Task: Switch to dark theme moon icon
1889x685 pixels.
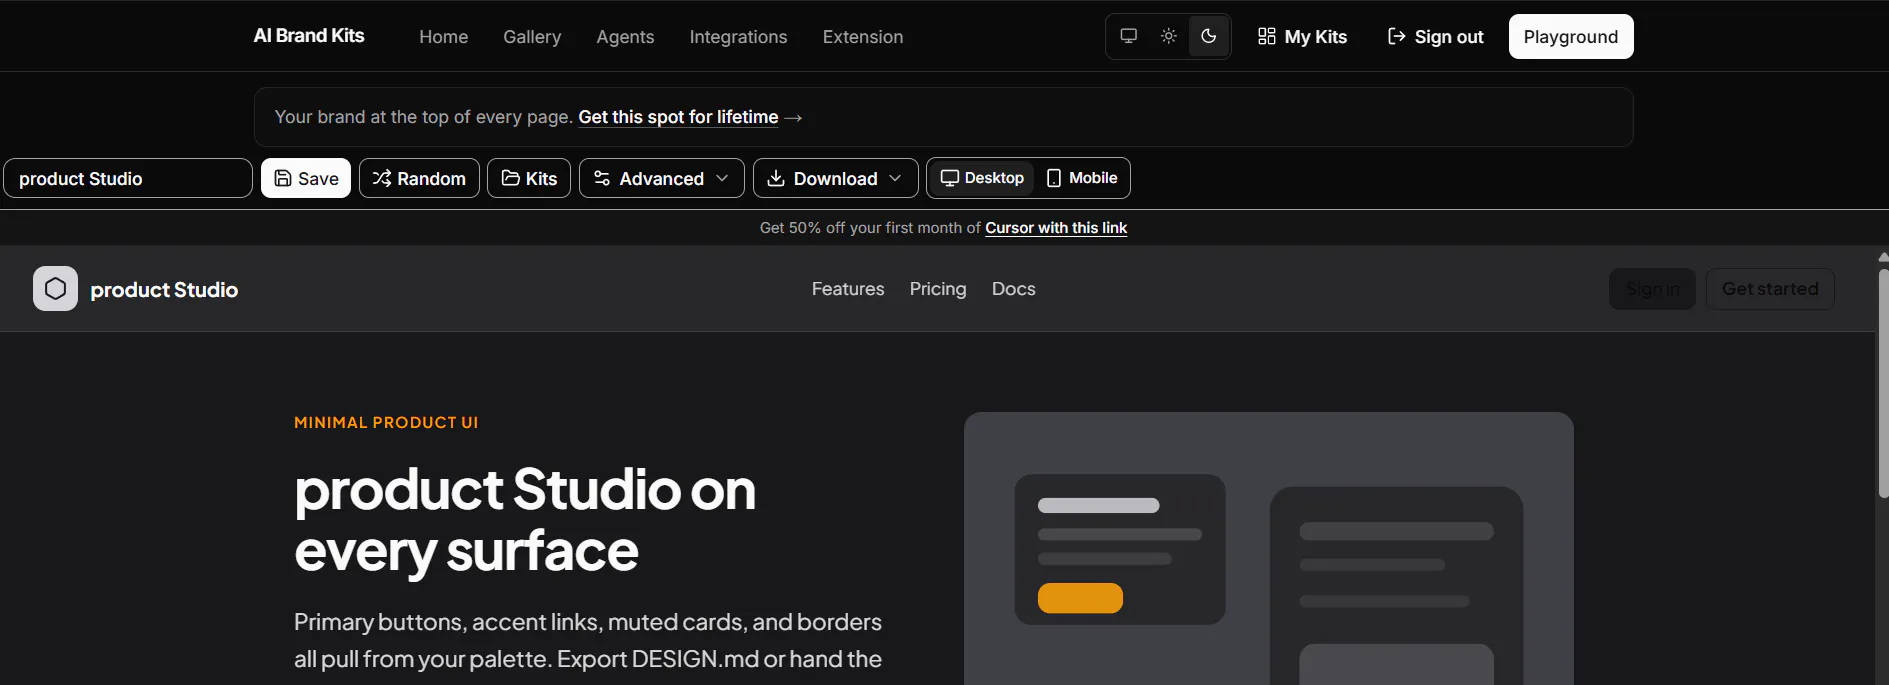Action: click(1208, 36)
